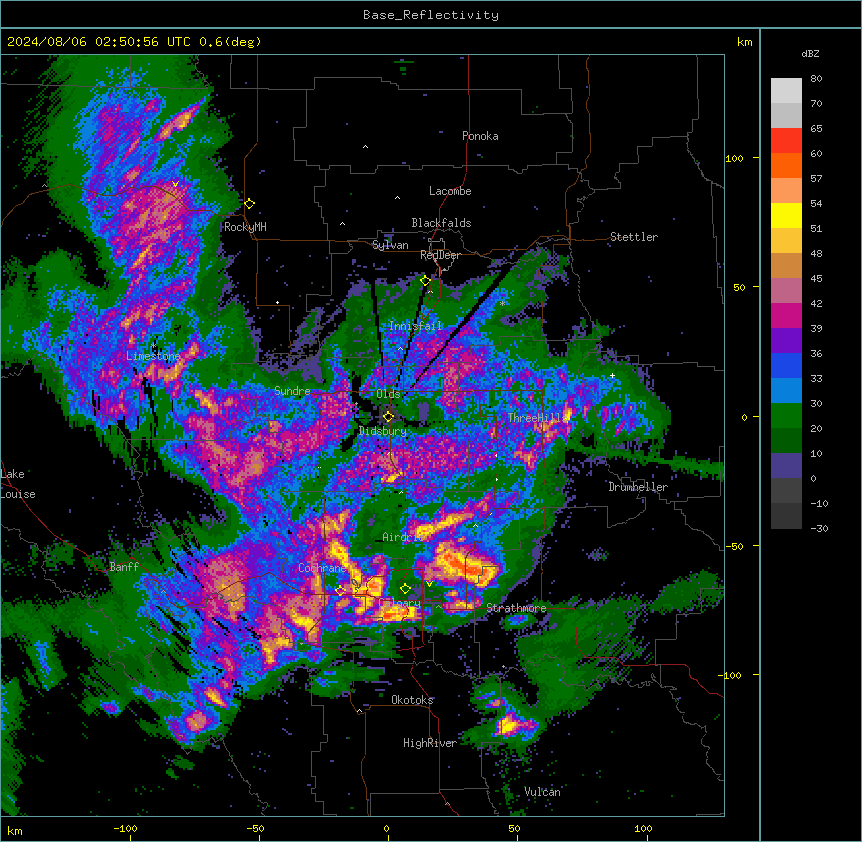Image resolution: width=862 pixels, height=842 pixels.
Task: Select the Lake Louise label at the map's left edge
Action: pyautogui.click(x=18, y=484)
